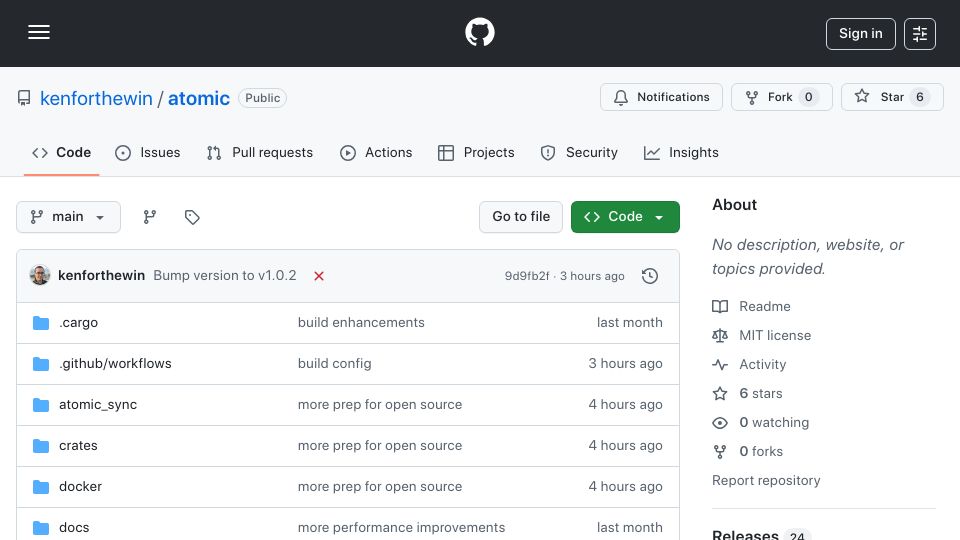This screenshot has height=540, width=960.
Task: Open the hamburger navigation menu
Action: (39, 32)
